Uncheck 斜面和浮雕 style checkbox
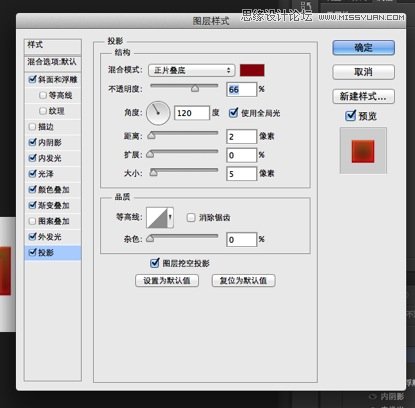415x408 pixels. point(32,79)
